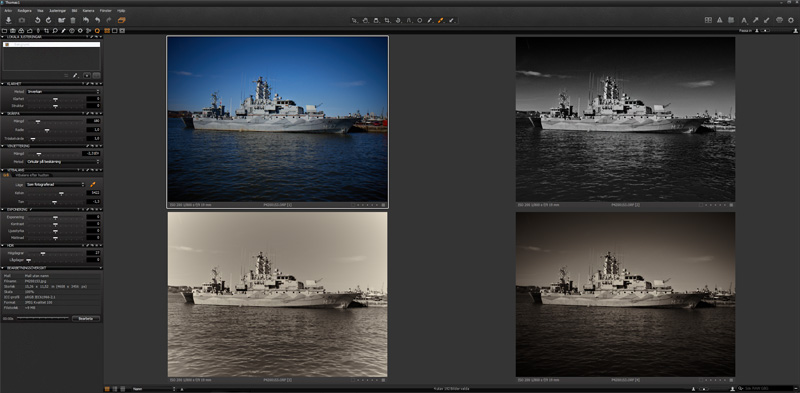Pick white balance with the orange eyedropper
The height and width of the screenshot is (393, 800).
pos(93,184)
